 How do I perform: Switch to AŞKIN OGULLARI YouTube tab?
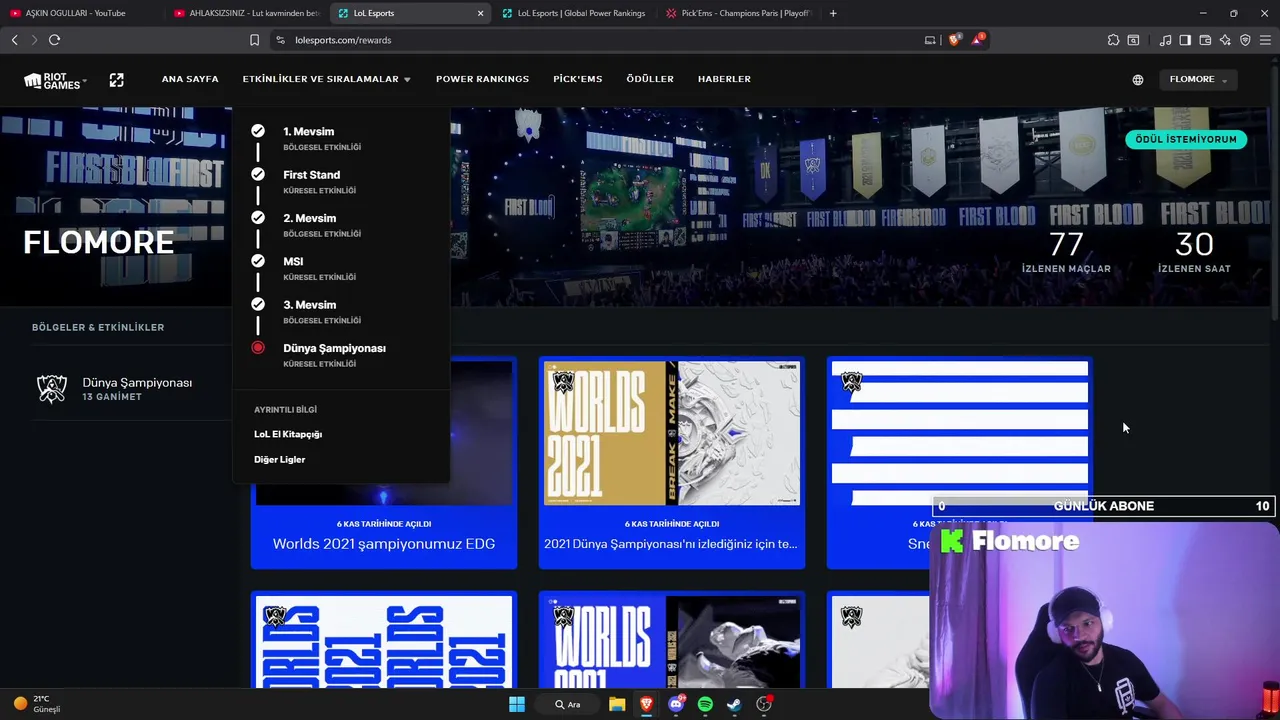click(76, 13)
